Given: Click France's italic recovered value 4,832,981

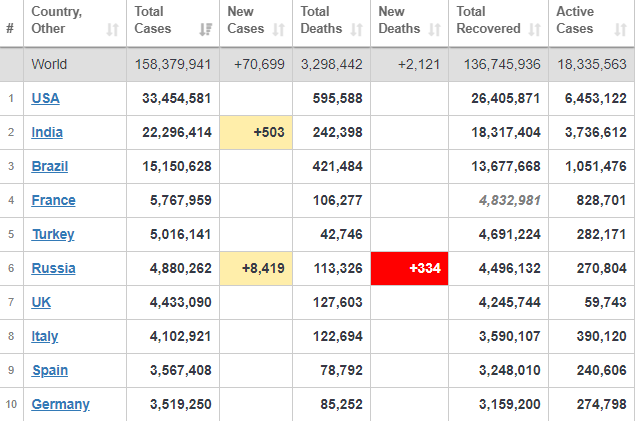Looking at the screenshot, I should 510,200.
